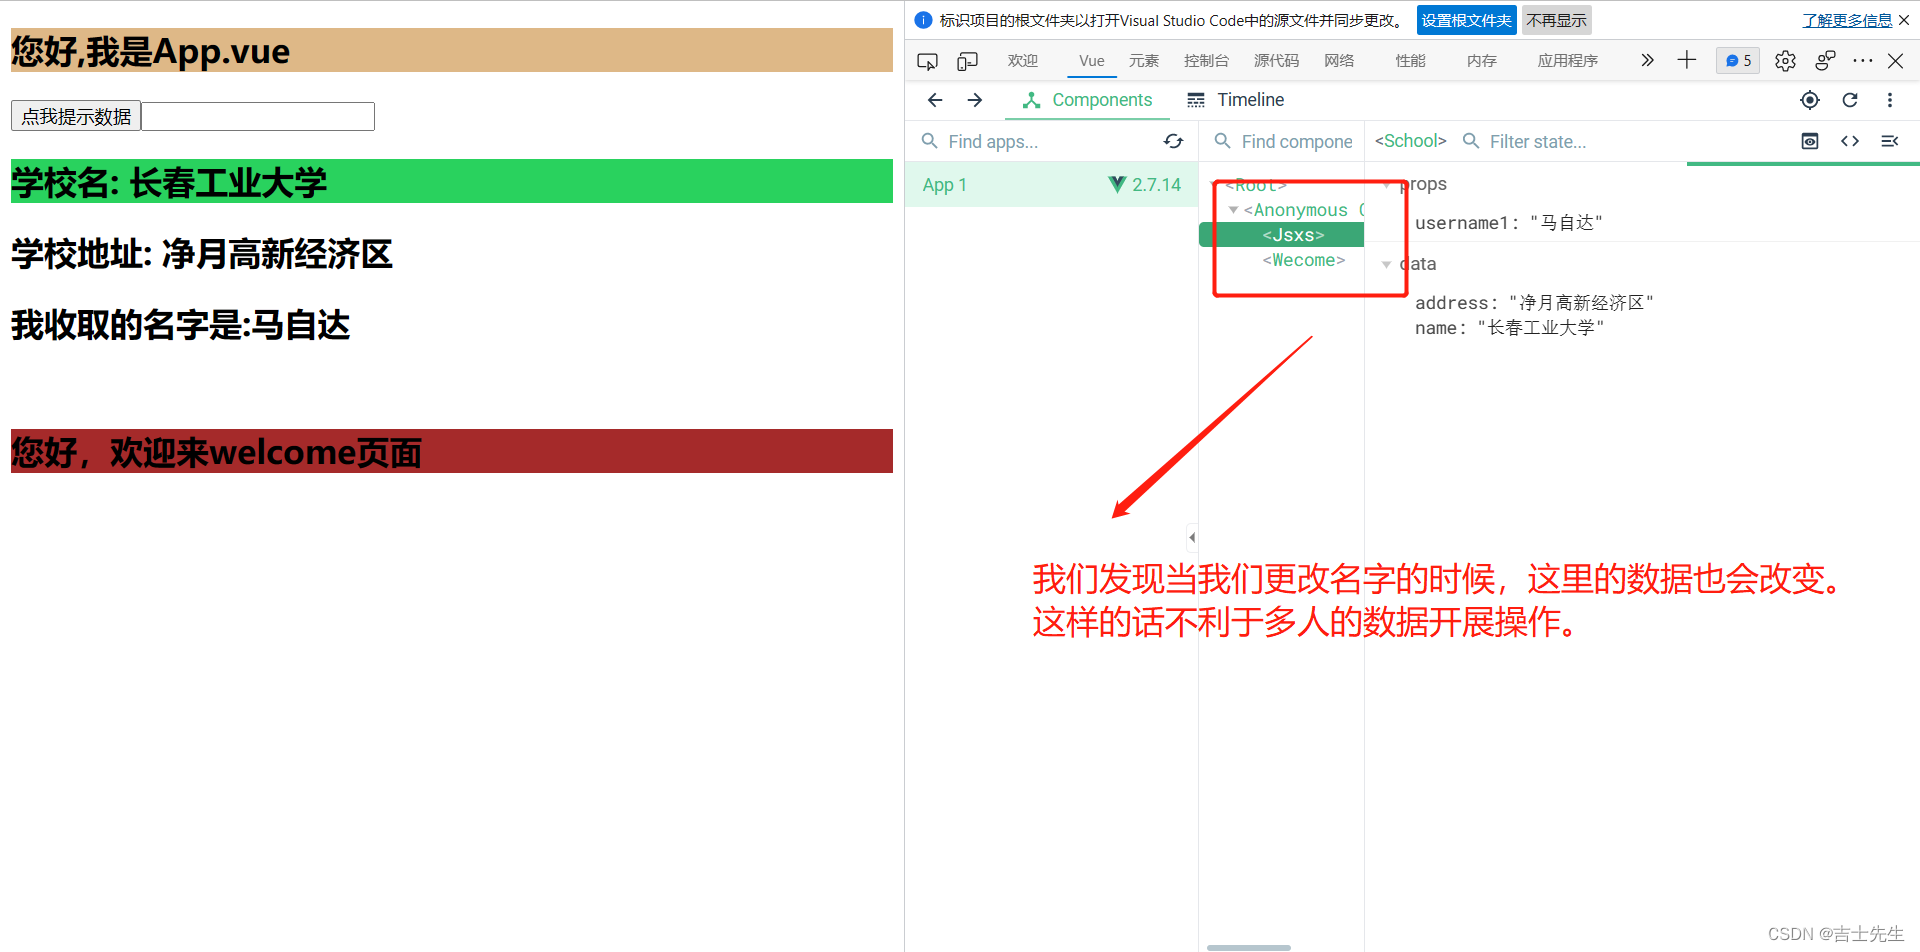
Task: Click the 学校地址: 净月高新经济区 heading
Action: click(x=202, y=254)
